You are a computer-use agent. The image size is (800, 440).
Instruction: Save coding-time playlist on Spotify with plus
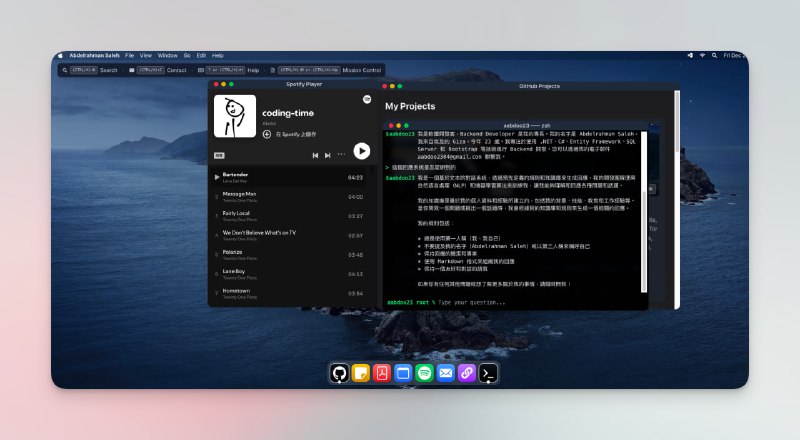pyautogui.click(x=267, y=133)
